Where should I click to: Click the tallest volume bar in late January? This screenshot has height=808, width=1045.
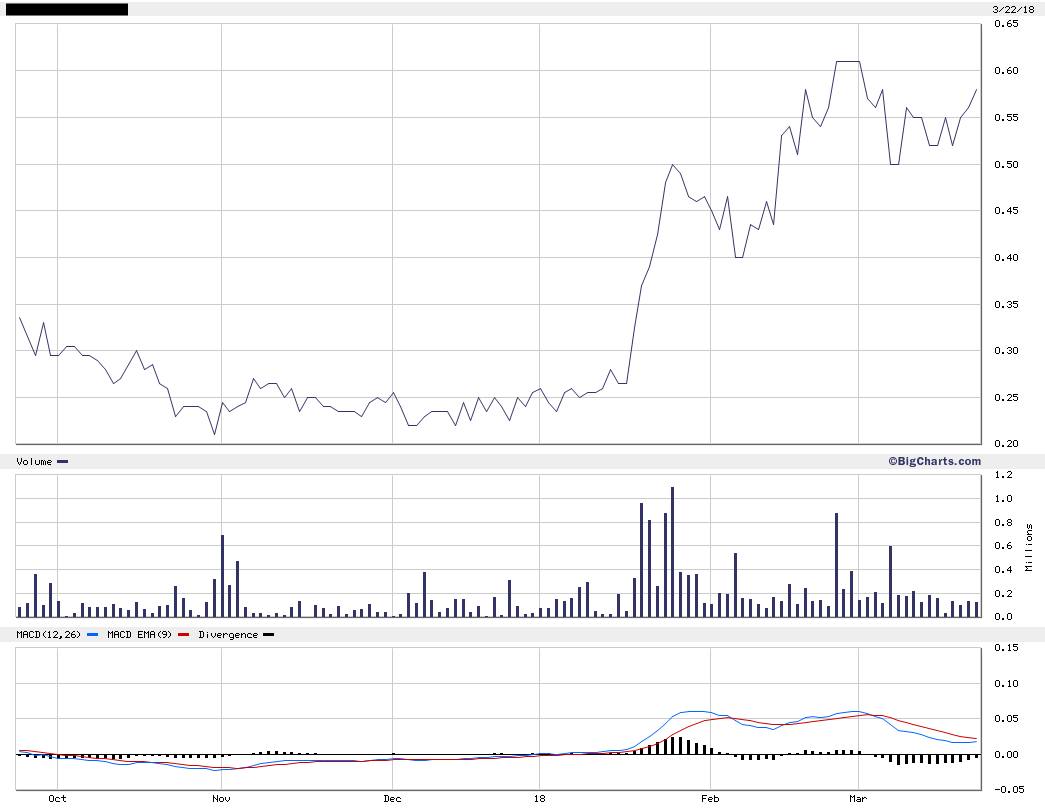[x=672, y=552]
